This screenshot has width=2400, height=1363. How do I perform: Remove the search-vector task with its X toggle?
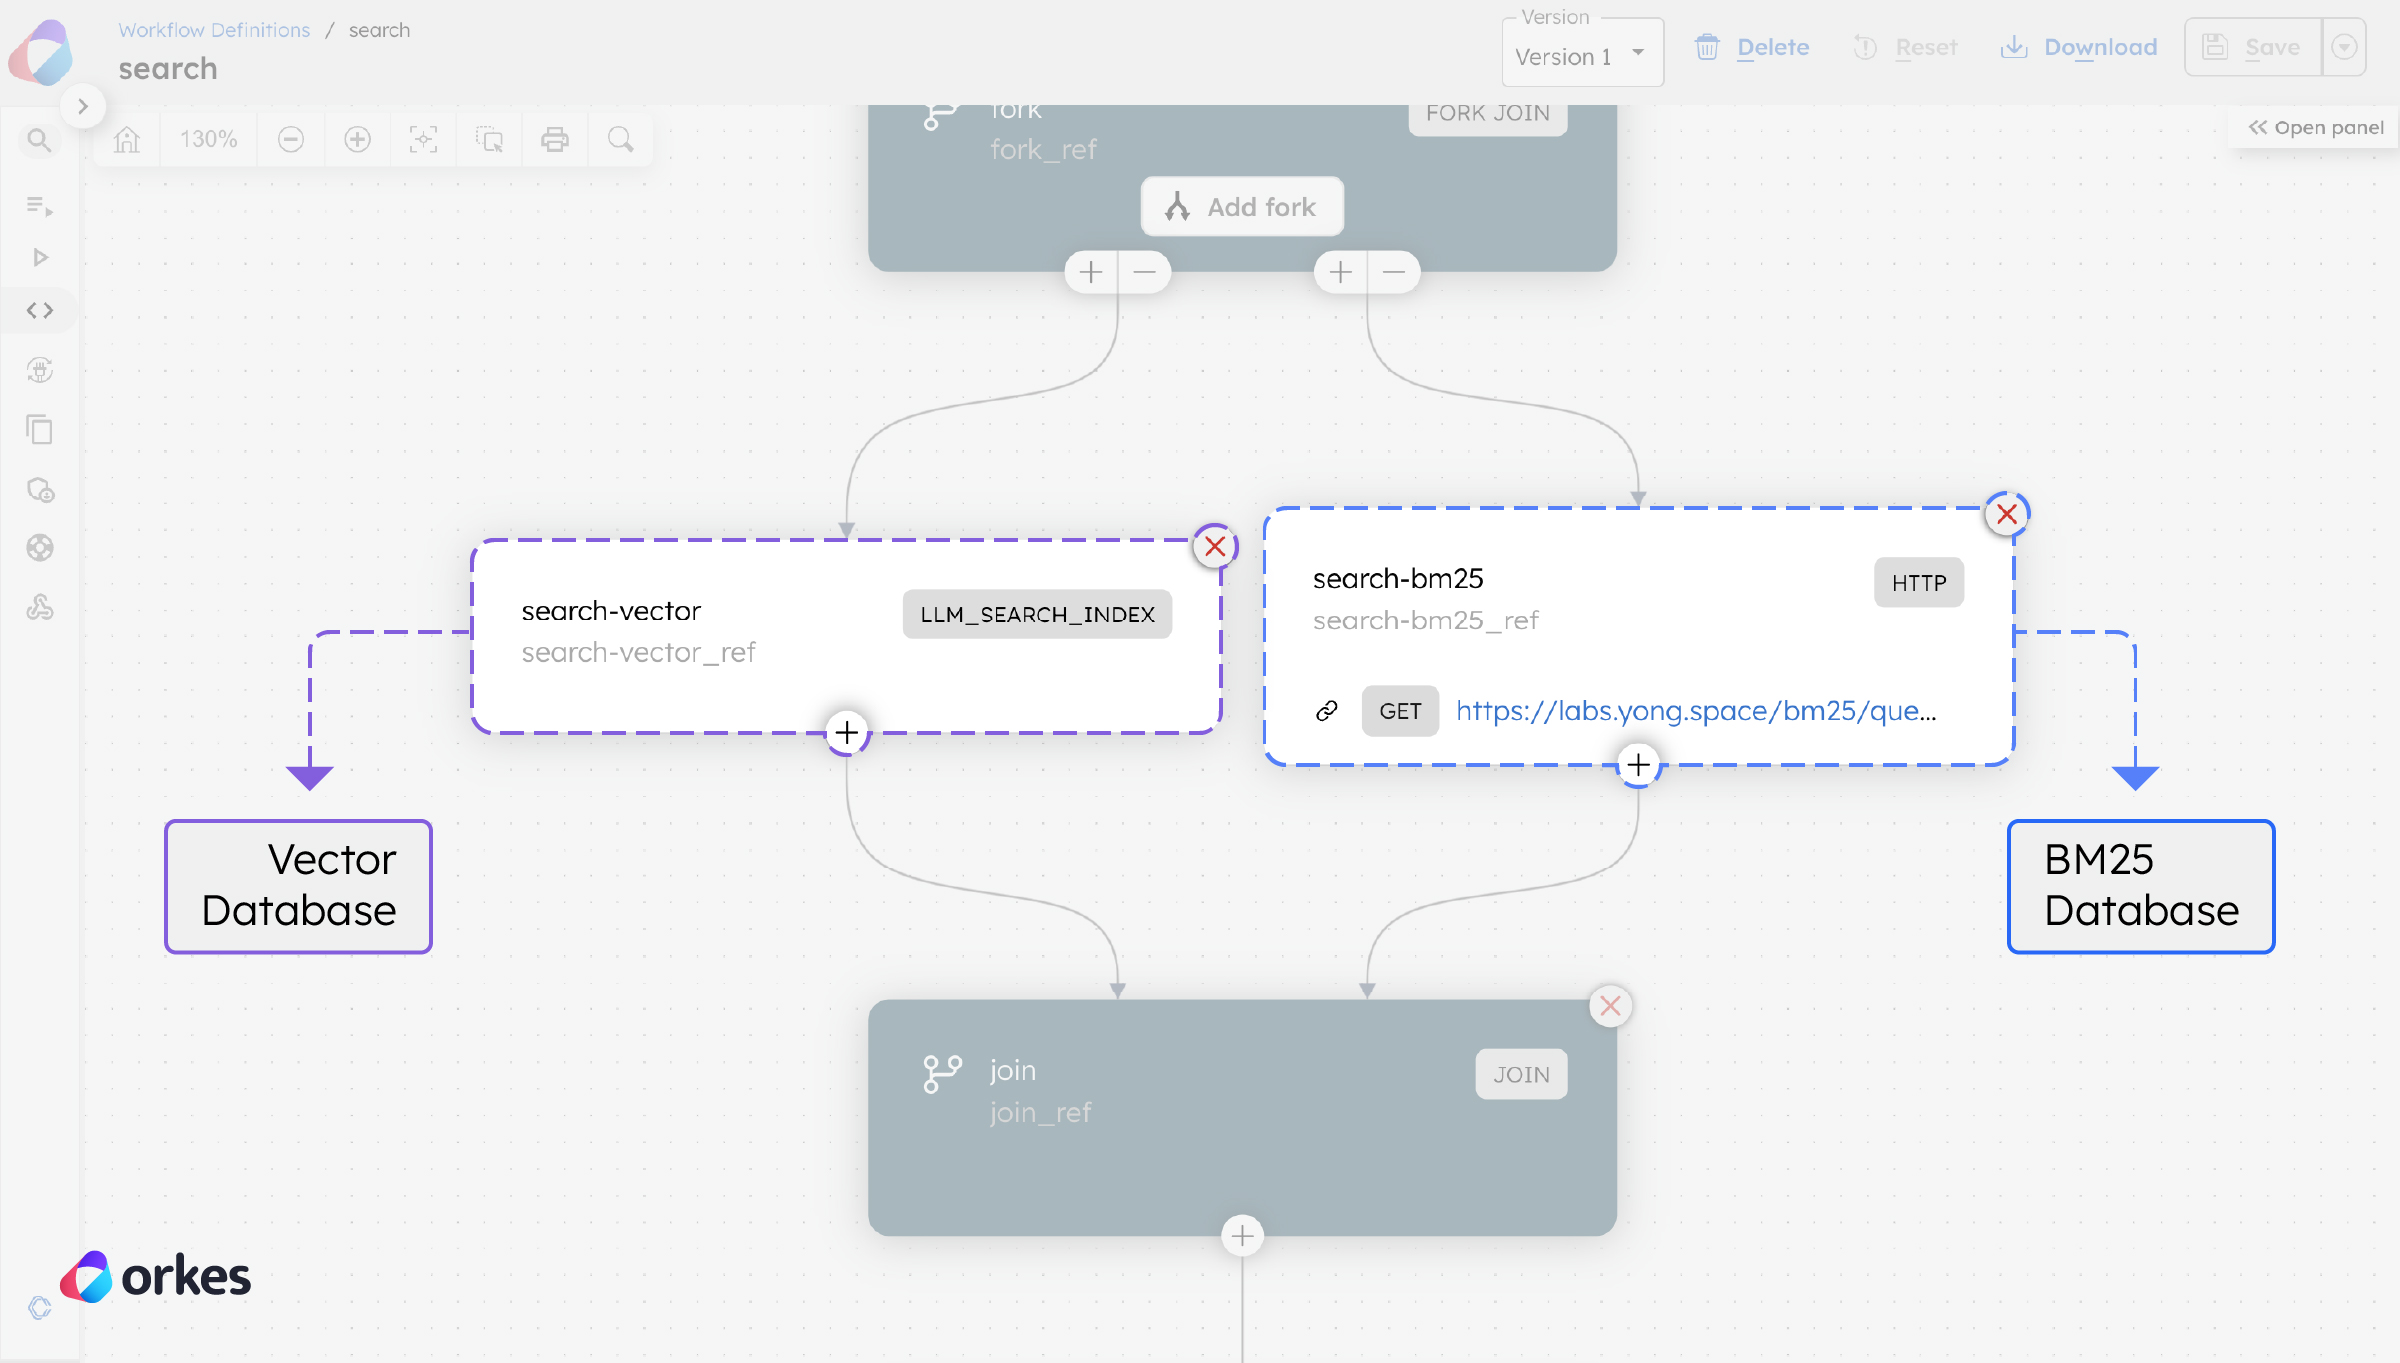coord(1214,547)
